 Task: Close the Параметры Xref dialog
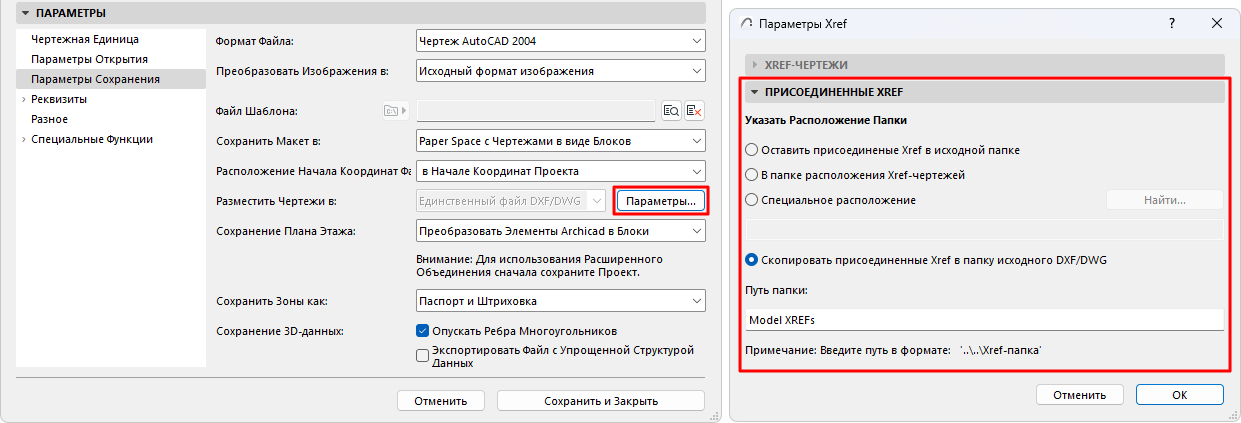1217,22
